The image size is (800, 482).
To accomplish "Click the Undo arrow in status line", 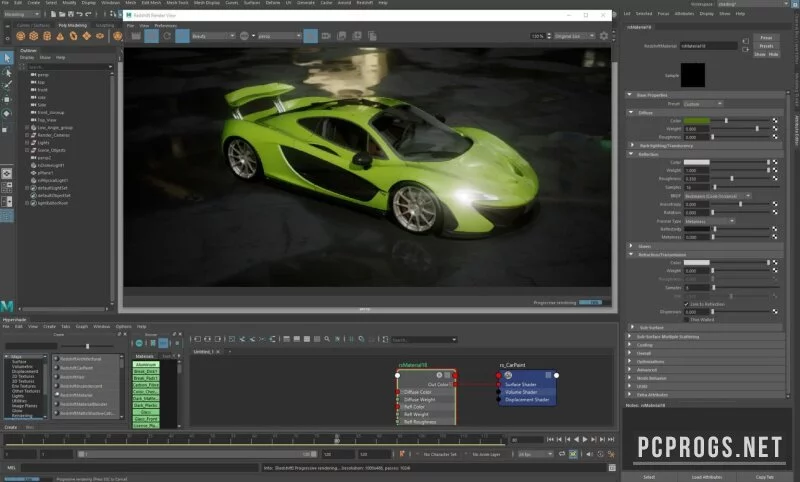I will coord(80,14).
